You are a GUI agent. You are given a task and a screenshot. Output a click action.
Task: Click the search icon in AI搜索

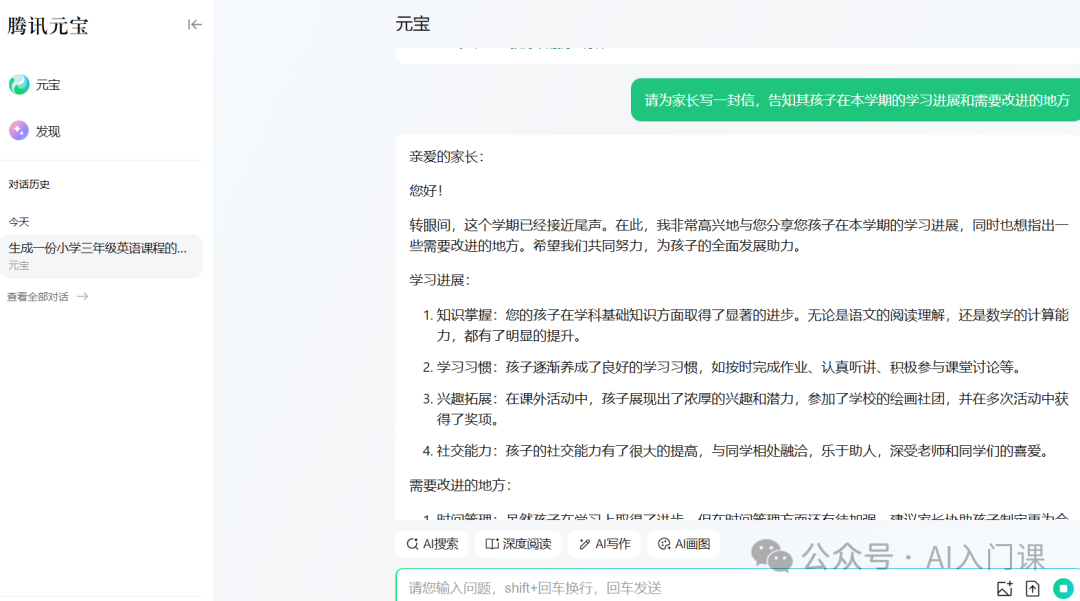click(412, 544)
